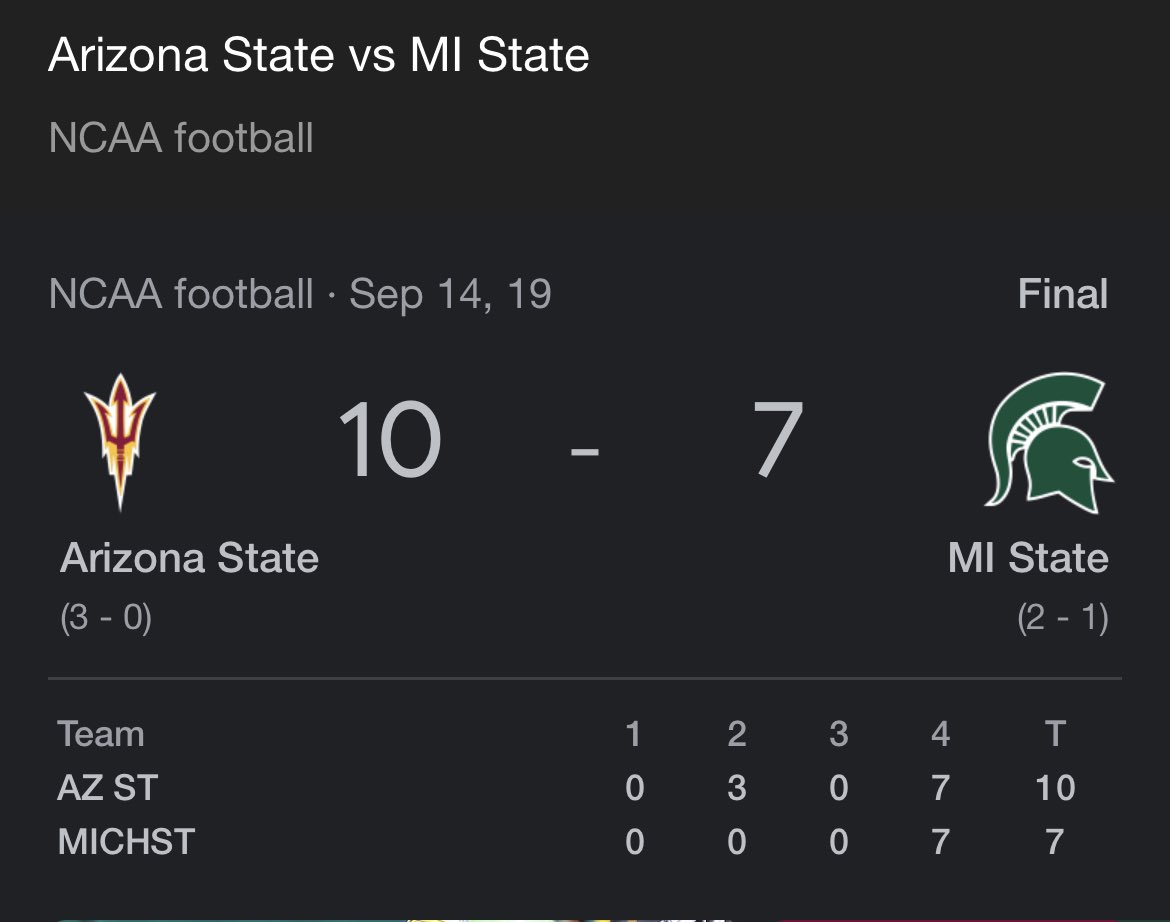This screenshot has height=922, width=1170.
Task: Click the NCAA football Sep 14, 19 date line
Action: (300, 294)
